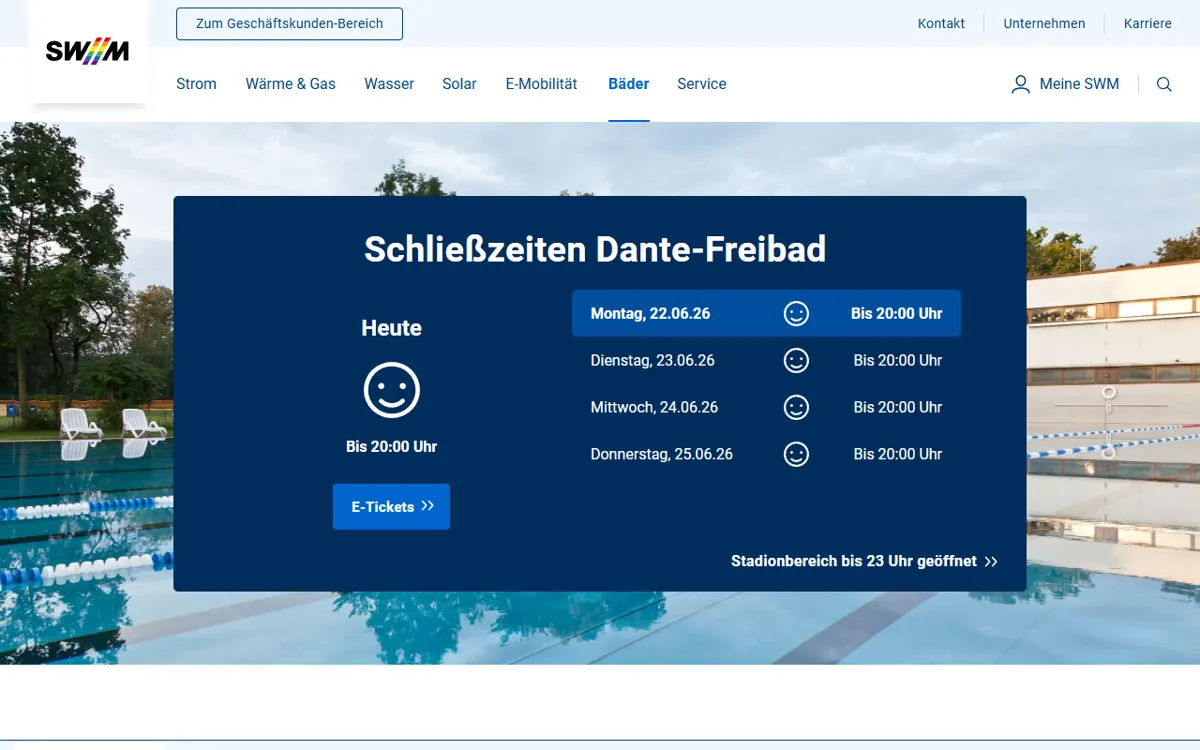Click smiley icon in Donnerstag row
The height and width of the screenshot is (750, 1200).
pos(796,454)
